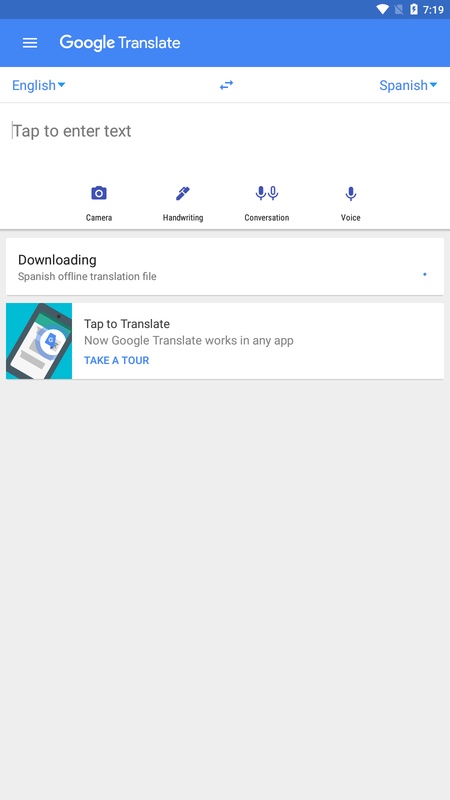Tap the Voice microphone icon
The image size is (450, 800).
[x=351, y=194]
